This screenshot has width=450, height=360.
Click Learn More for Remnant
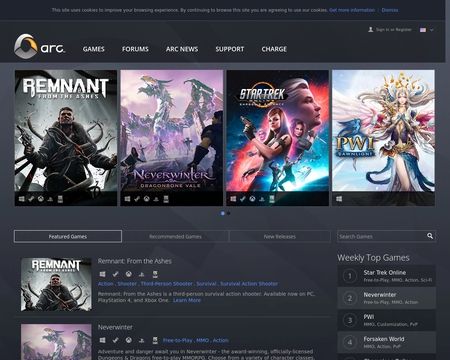pos(187,300)
